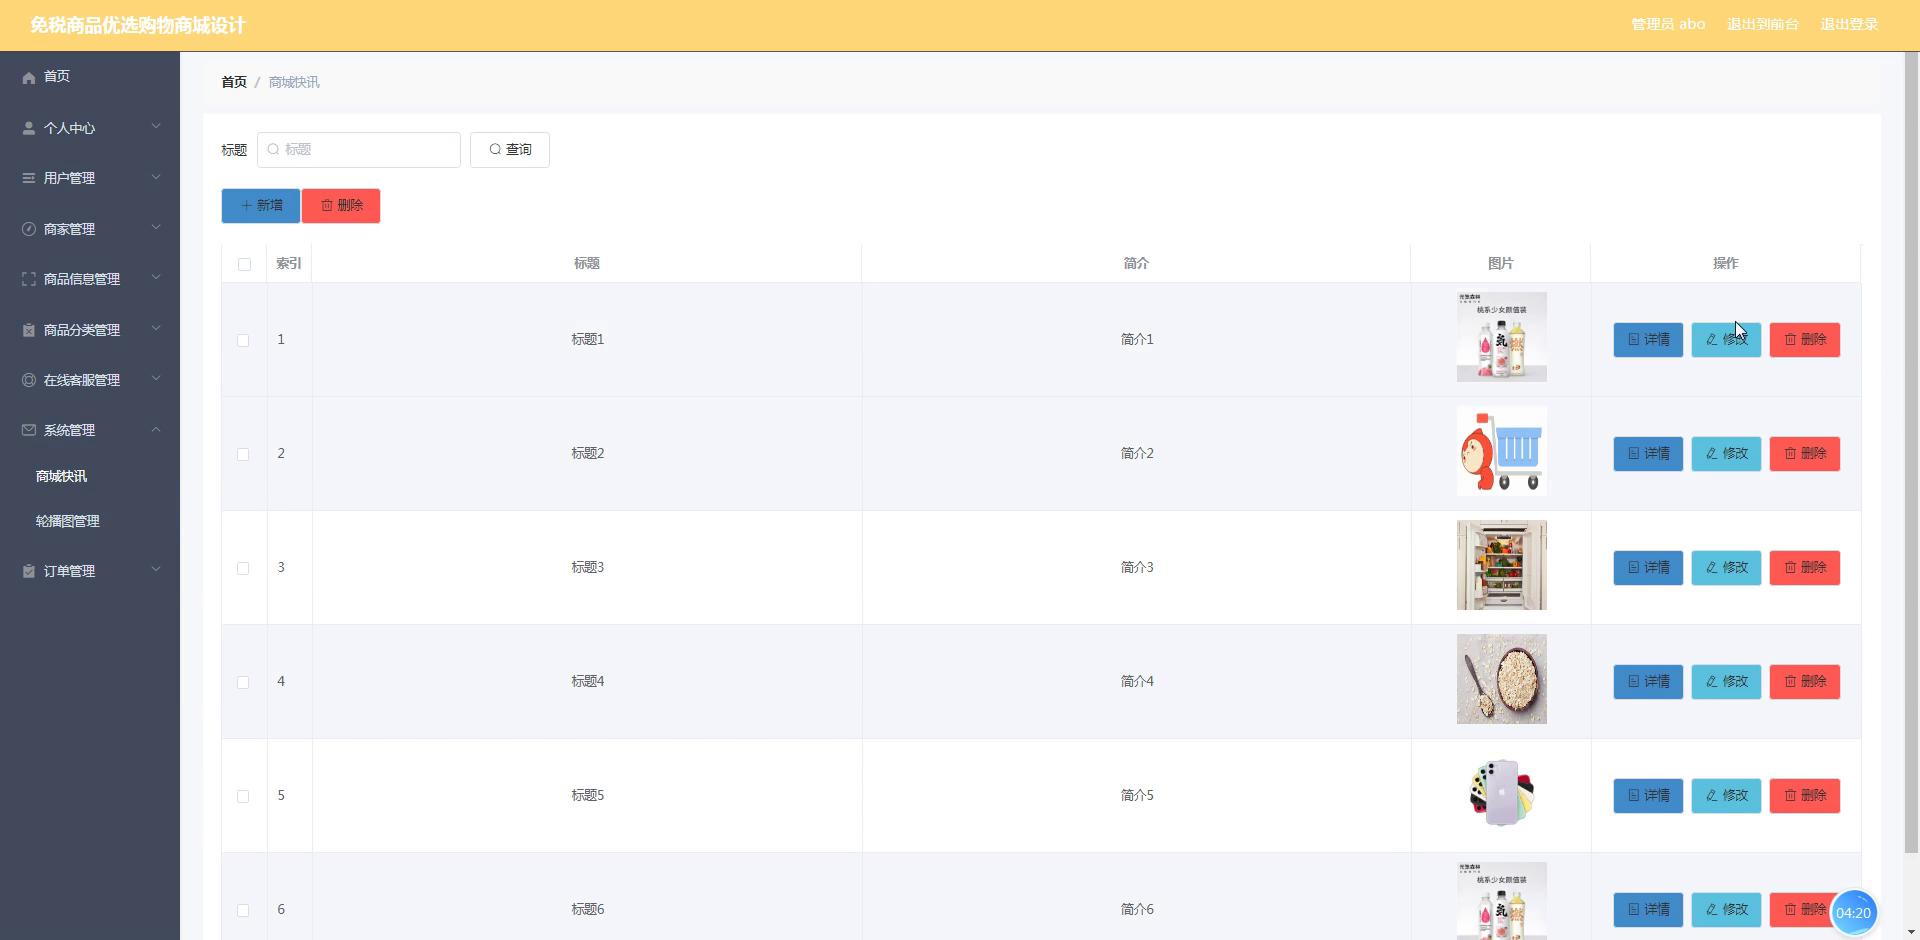Click the 订单管理 sidebar icon
This screenshot has height=940, width=1920.
coord(29,571)
